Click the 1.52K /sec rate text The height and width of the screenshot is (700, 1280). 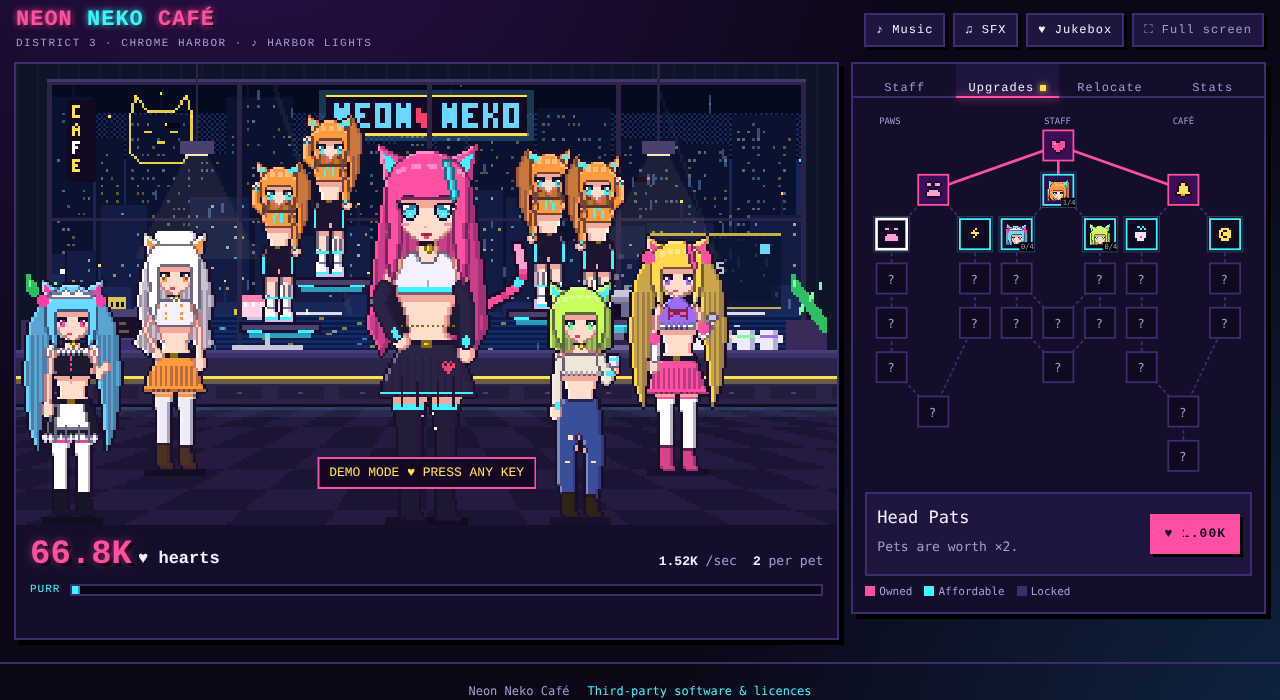point(697,561)
